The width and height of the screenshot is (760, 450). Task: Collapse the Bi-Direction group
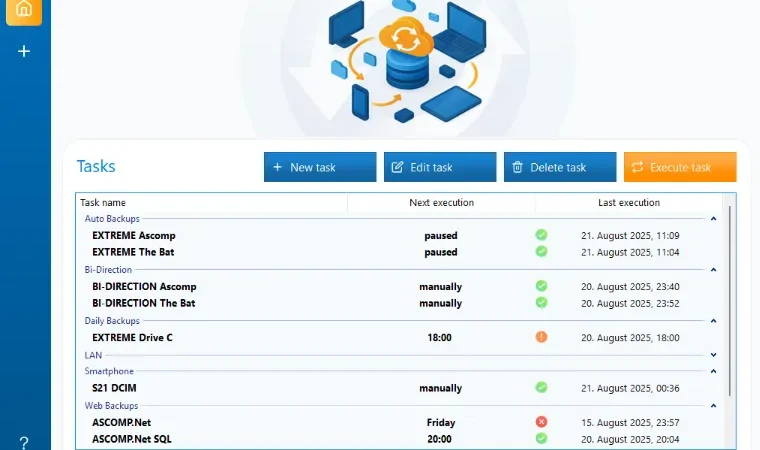pyautogui.click(x=713, y=270)
